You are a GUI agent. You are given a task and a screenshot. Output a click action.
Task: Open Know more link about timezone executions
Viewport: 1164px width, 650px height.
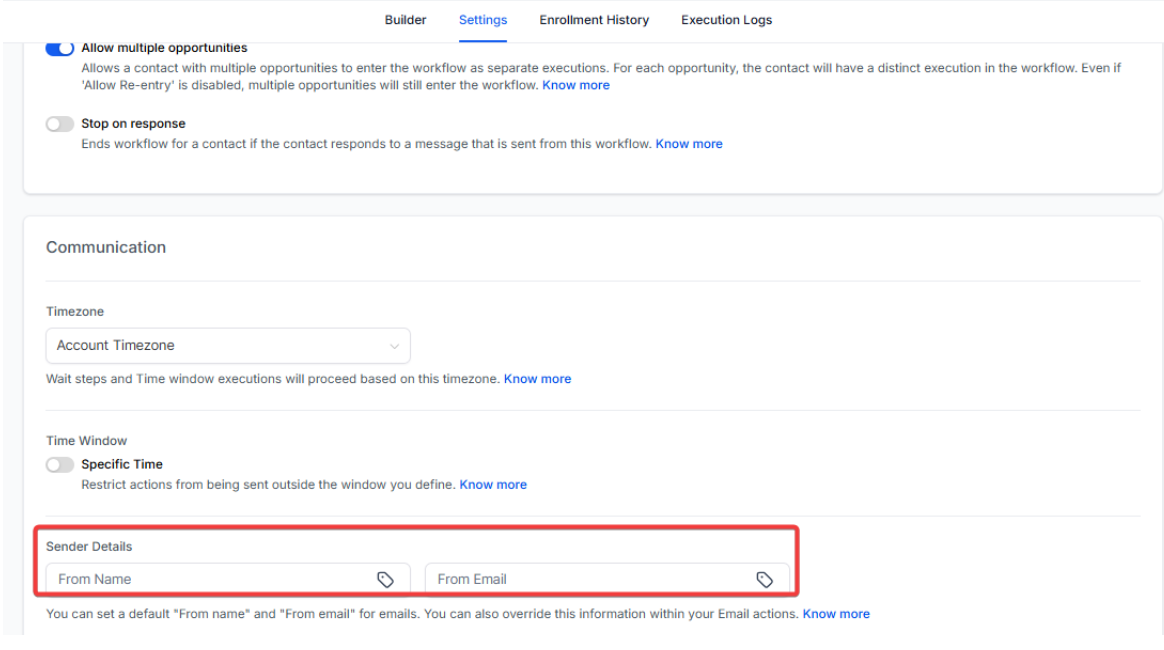click(537, 379)
